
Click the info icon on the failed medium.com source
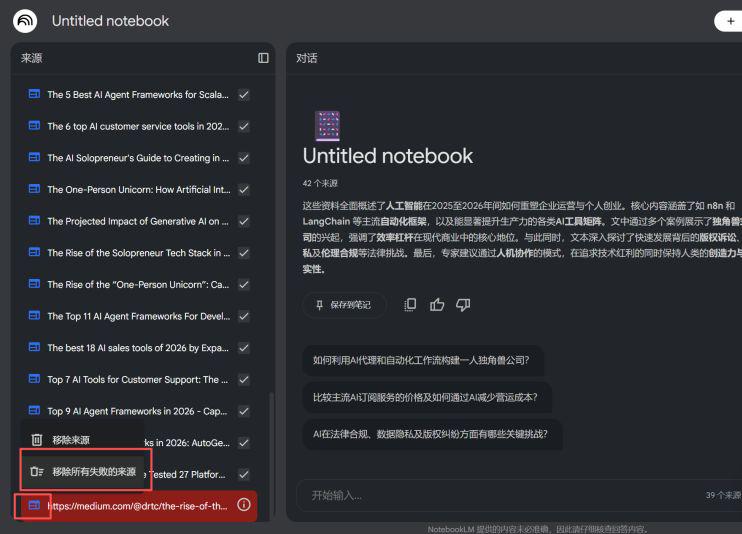tap(244, 505)
